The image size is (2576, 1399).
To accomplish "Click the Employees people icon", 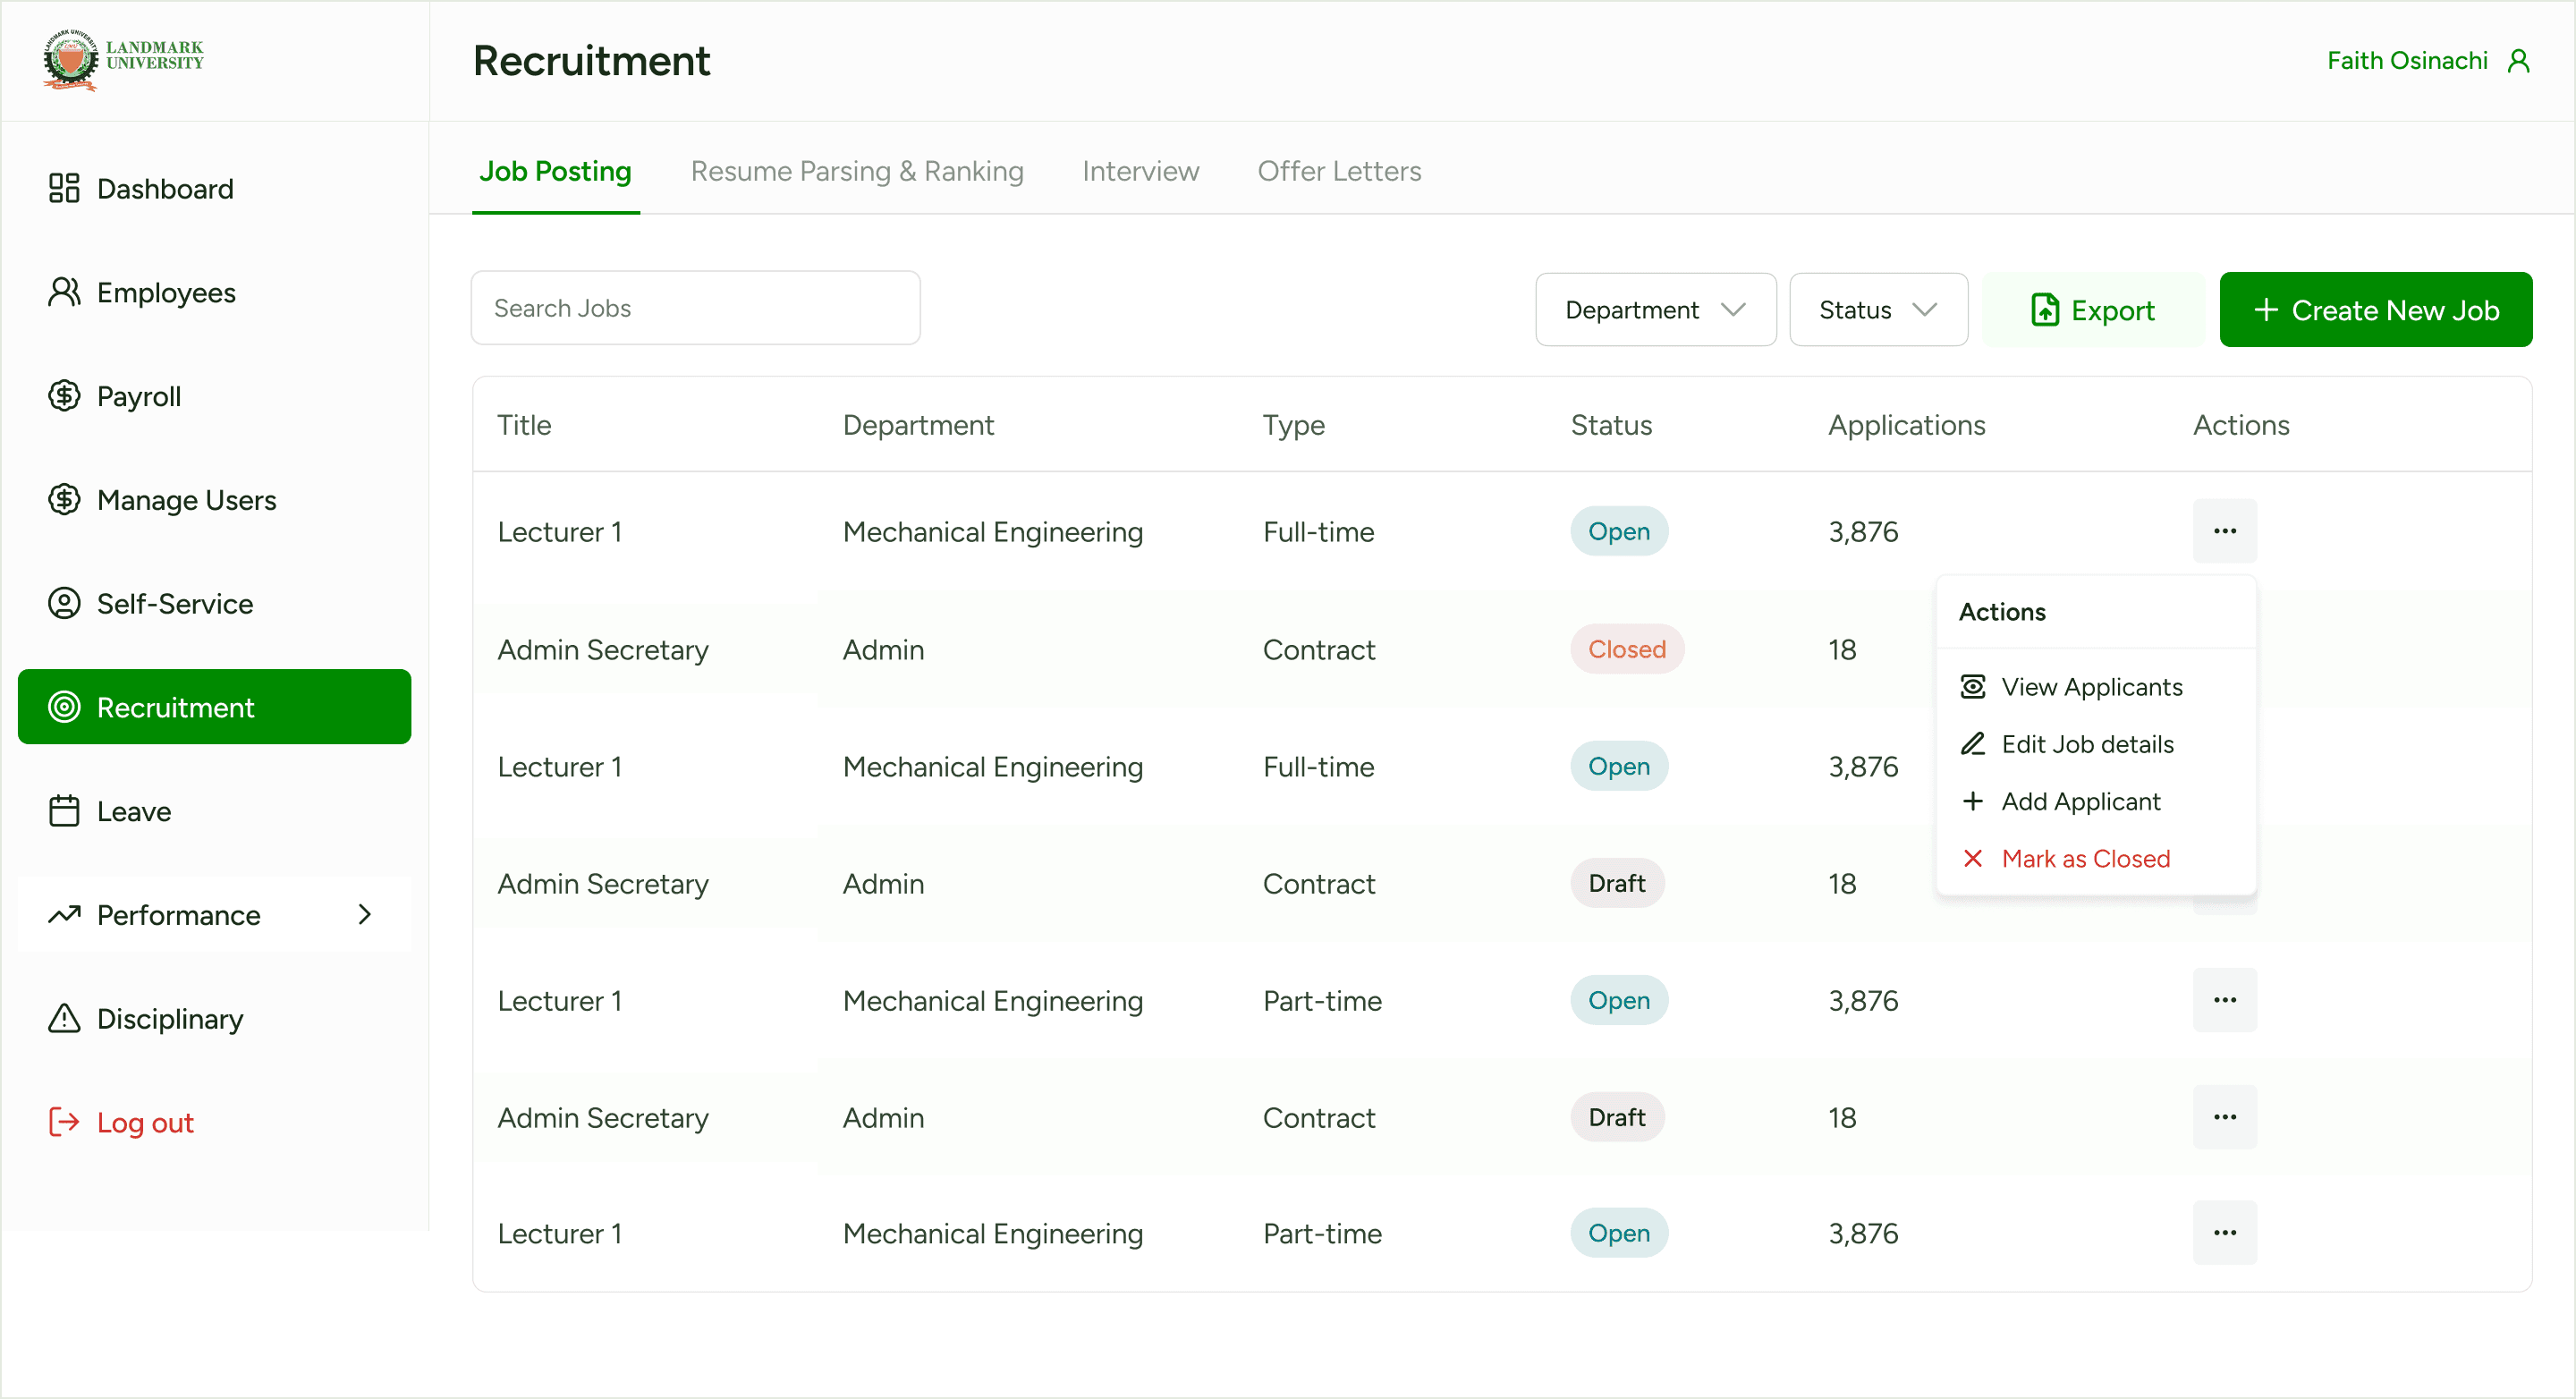I will pos(64,292).
